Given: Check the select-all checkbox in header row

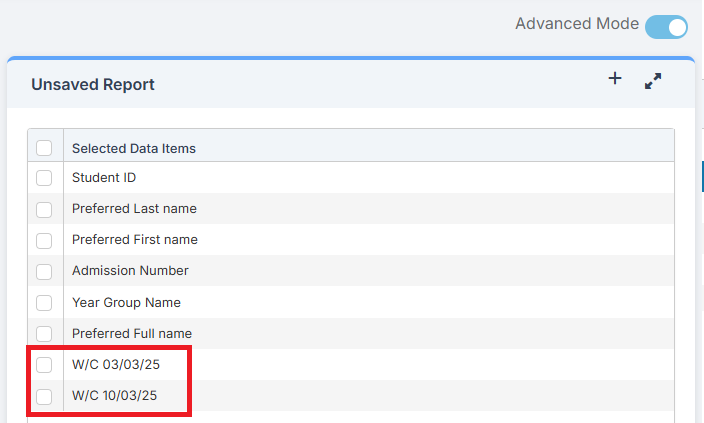Looking at the screenshot, I should tap(44, 148).
